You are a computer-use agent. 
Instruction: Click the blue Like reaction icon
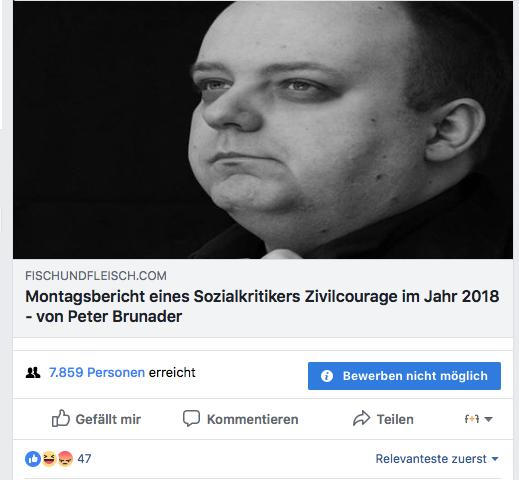click(33, 459)
